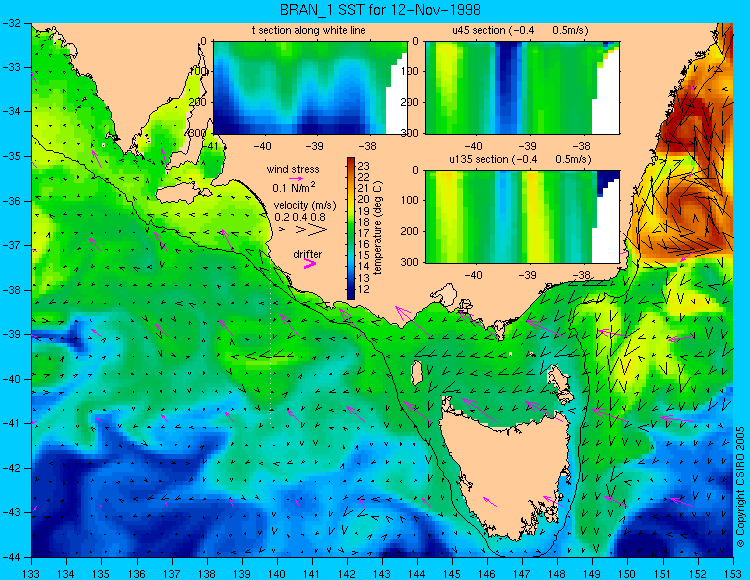The image size is (750, 580).
Task: Click the 136 longitude label on bottom axis
Action: 136,573
